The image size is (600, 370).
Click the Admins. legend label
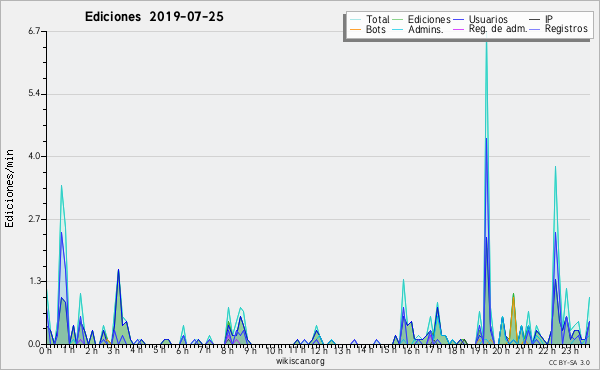pyautogui.click(x=426, y=29)
